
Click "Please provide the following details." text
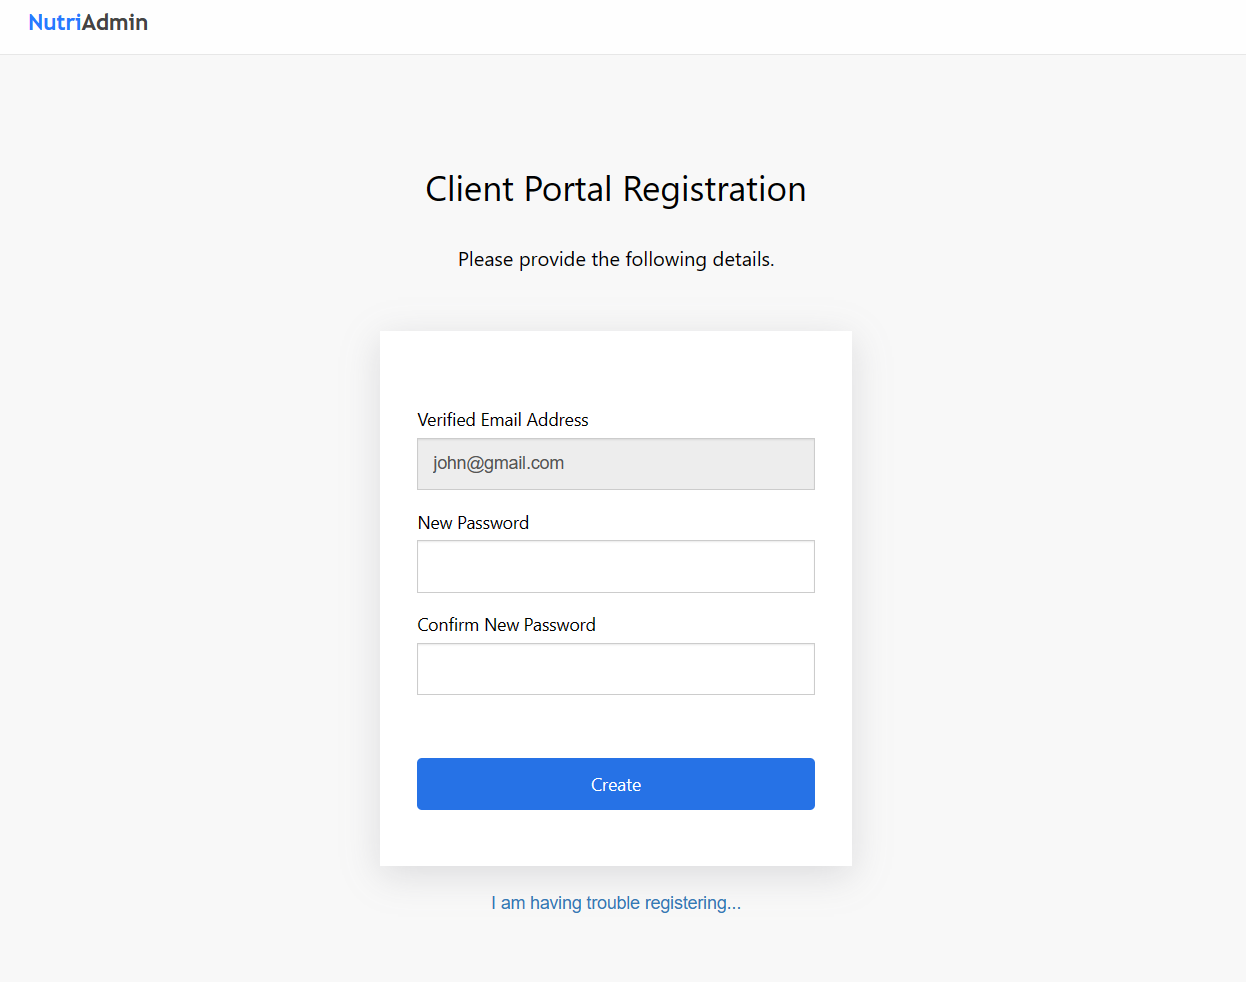pyautogui.click(x=615, y=259)
